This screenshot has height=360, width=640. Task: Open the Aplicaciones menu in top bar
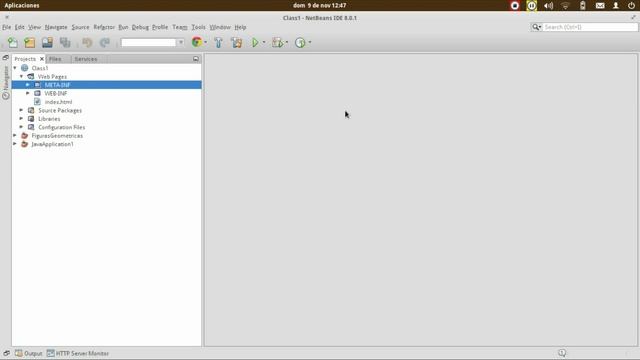pyautogui.click(x=22, y=5)
